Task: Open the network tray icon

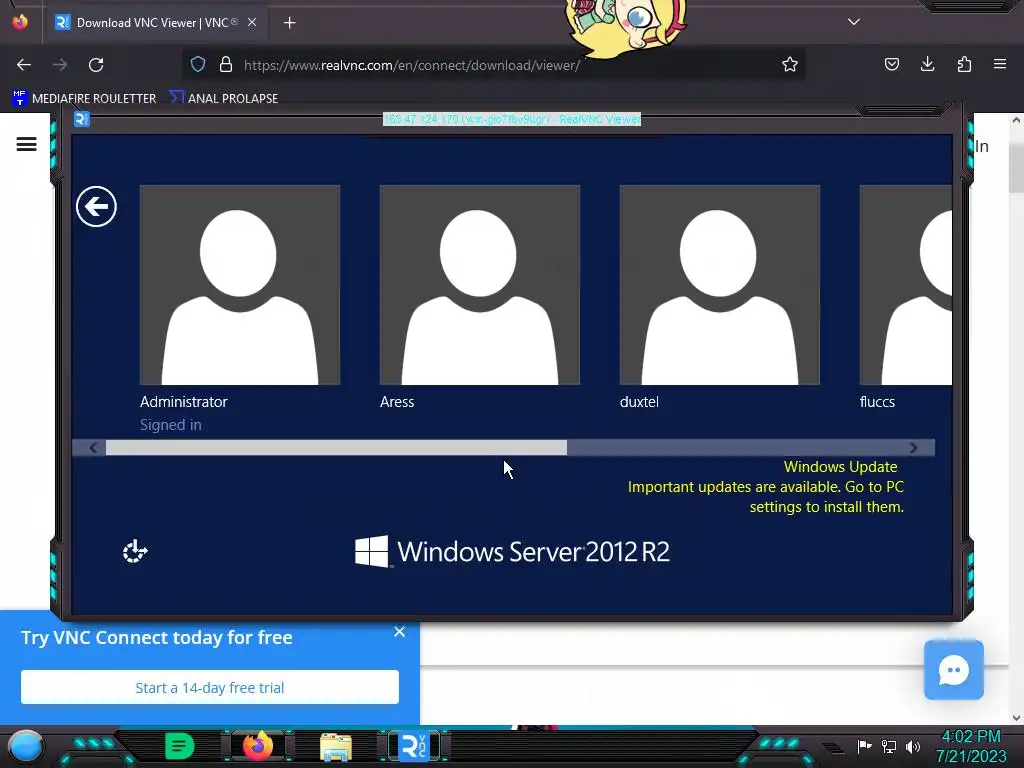Action: tap(889, 746)
